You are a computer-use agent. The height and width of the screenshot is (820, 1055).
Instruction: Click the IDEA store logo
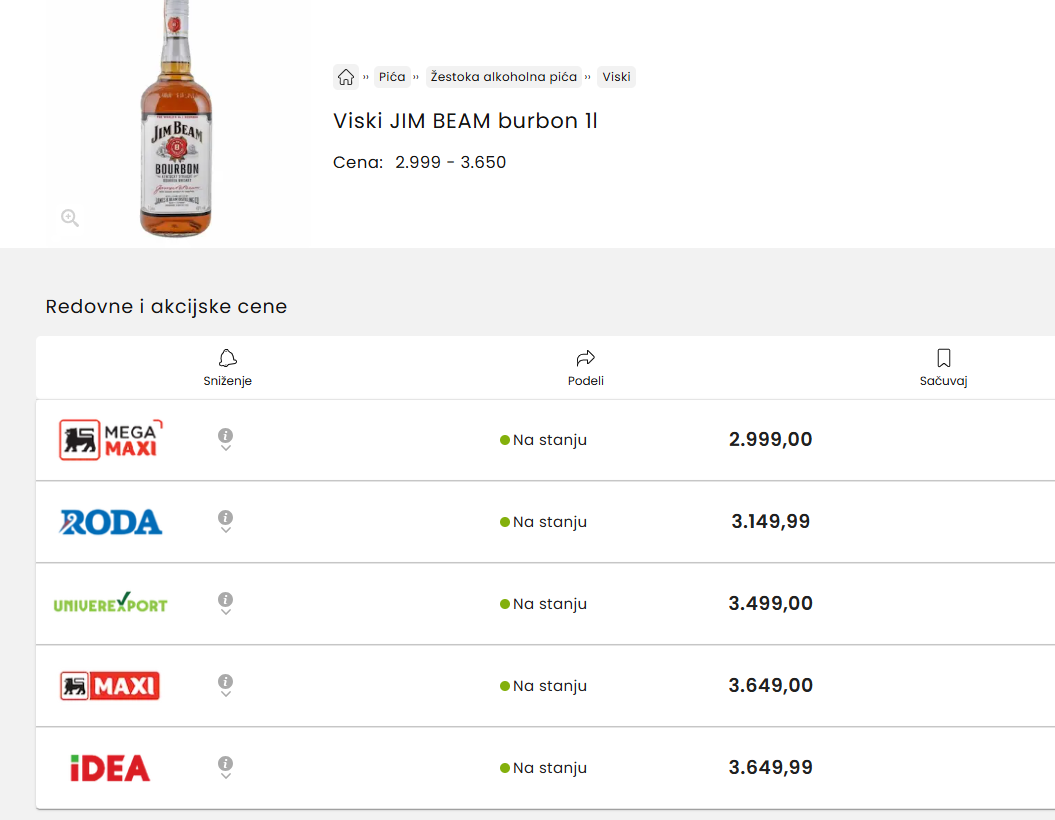(x=110, y=768)
